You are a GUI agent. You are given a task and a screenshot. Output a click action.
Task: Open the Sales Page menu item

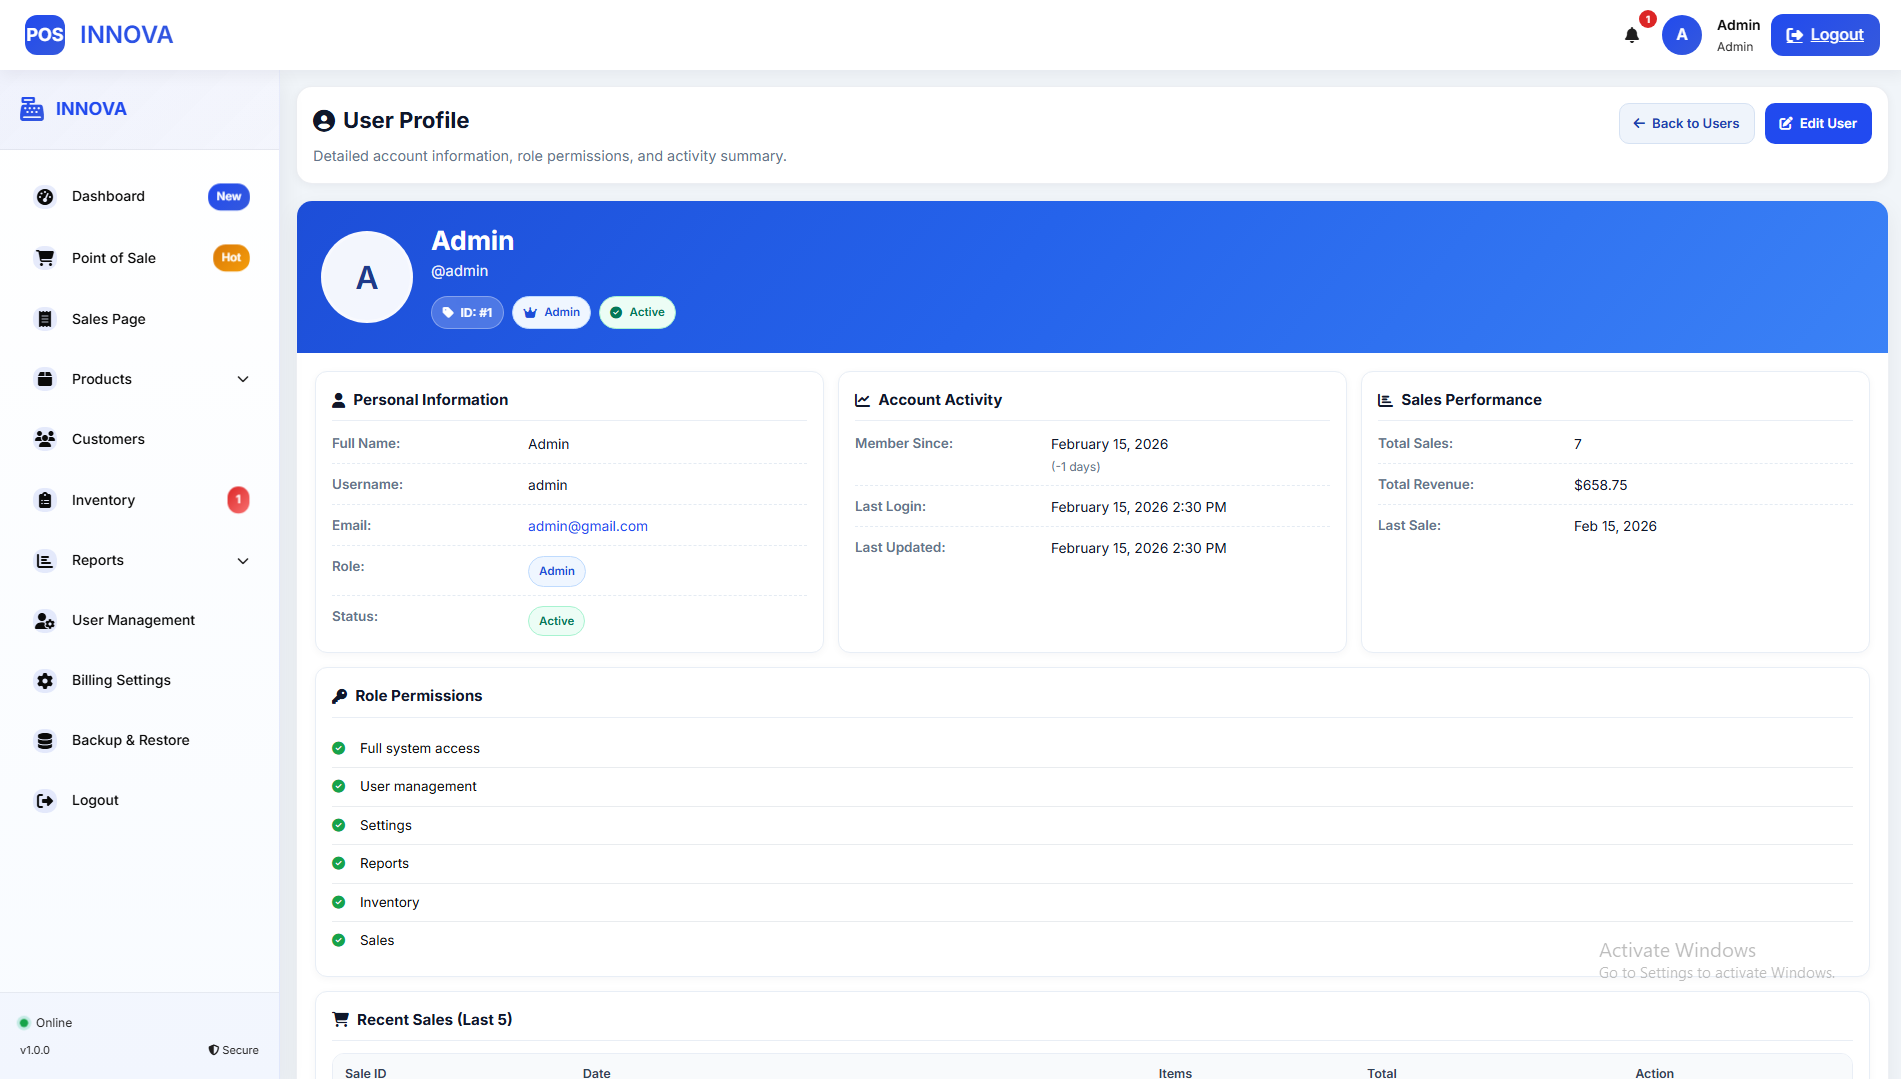109,319
